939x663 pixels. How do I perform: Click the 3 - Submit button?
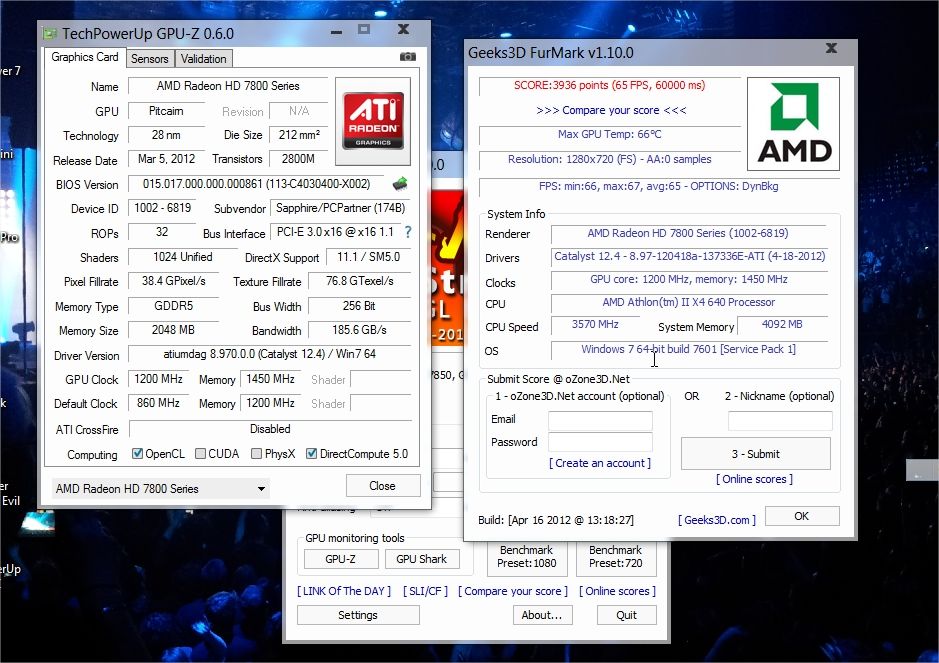tap(756, 453)
